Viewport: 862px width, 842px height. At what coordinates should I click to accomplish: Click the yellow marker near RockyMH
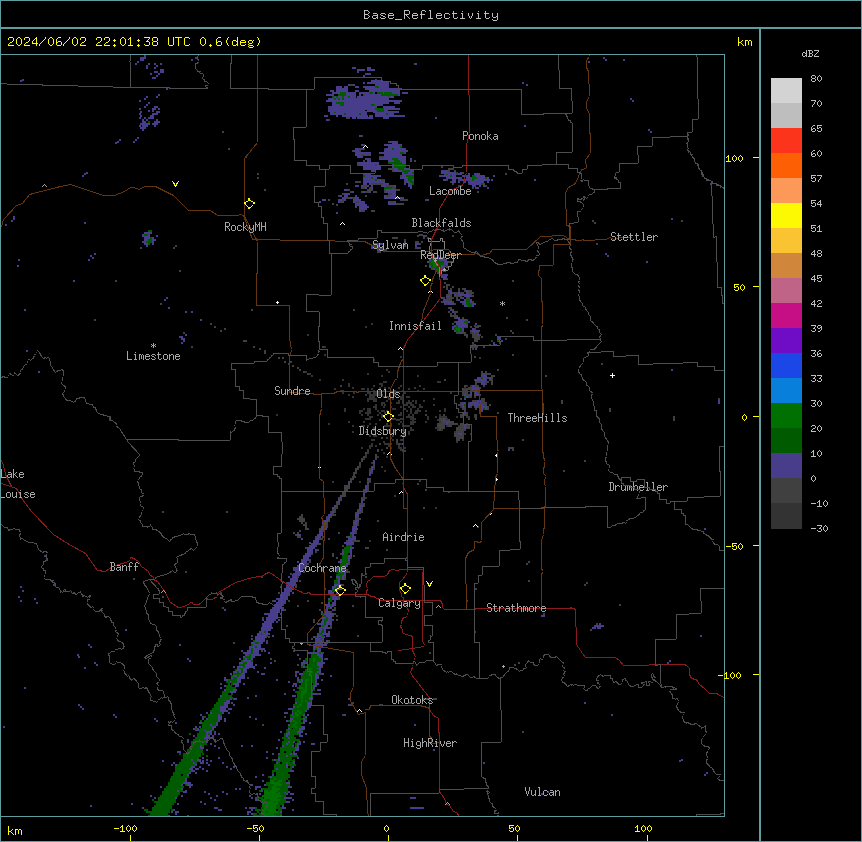(x=249, y=203)
